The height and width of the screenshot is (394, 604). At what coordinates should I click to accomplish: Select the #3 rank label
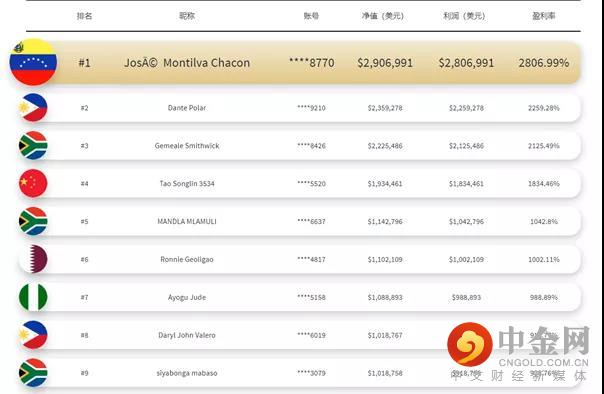[84, 146]
